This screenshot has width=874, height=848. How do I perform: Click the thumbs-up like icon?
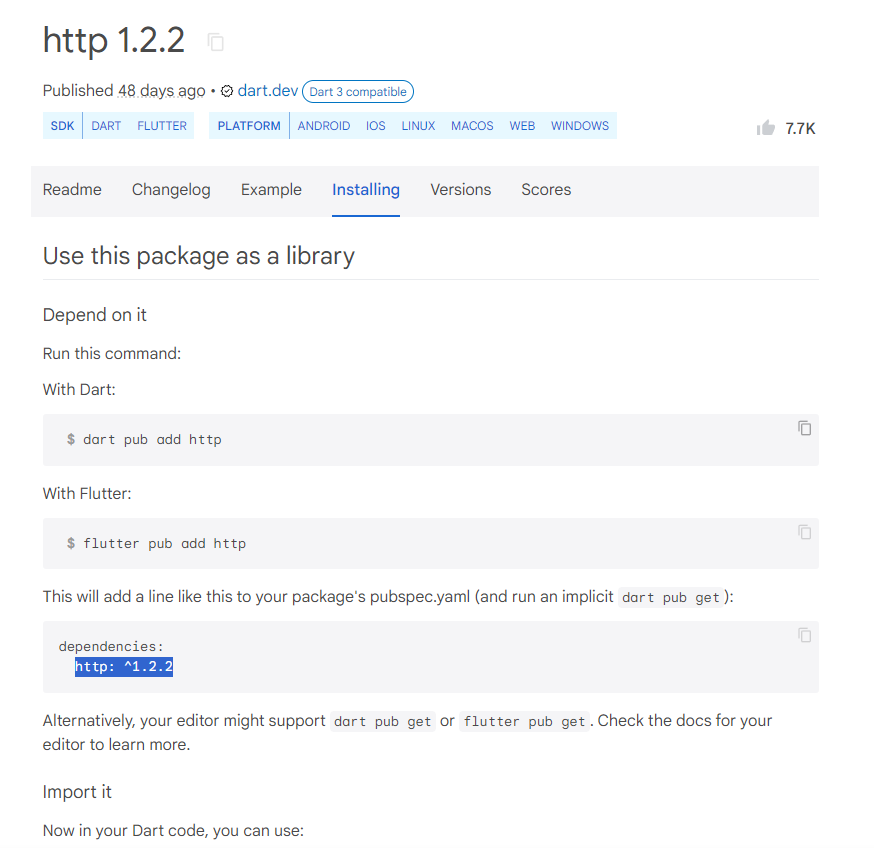coord(765,128)
